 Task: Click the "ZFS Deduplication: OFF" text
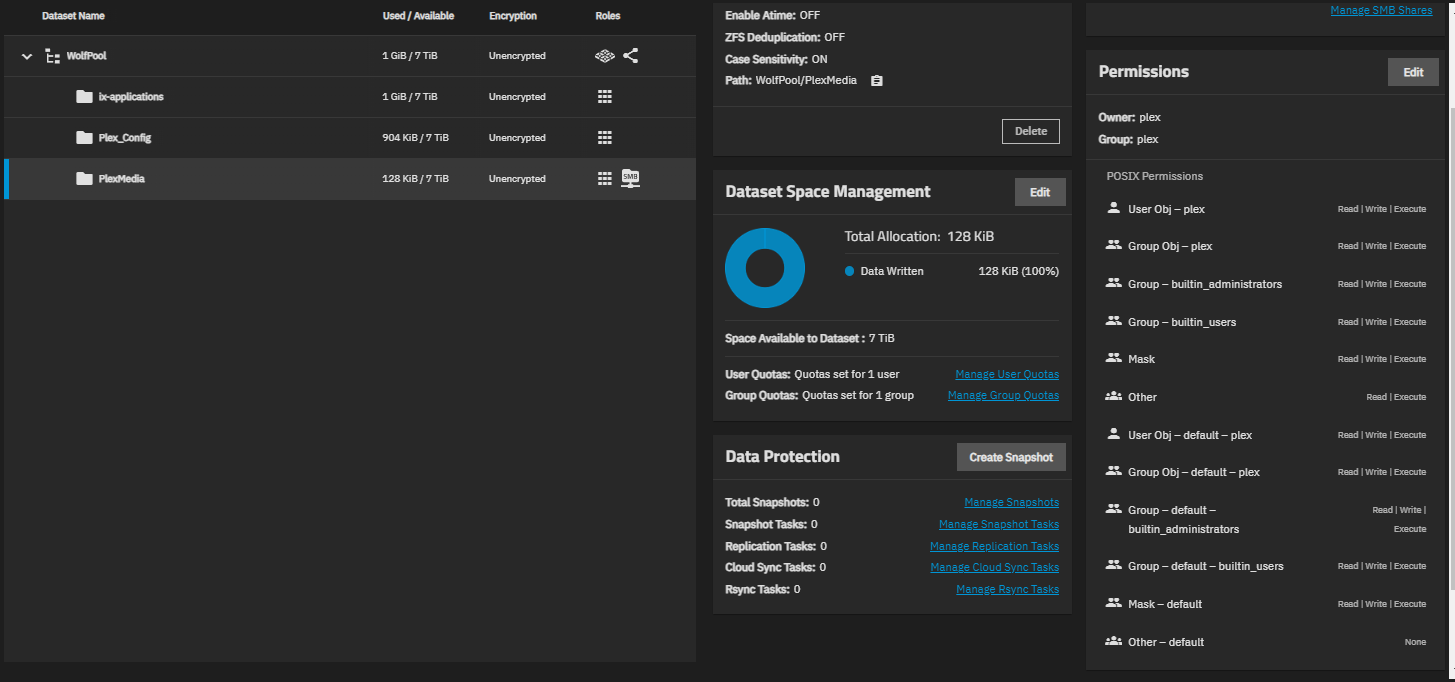pos(785,37)
